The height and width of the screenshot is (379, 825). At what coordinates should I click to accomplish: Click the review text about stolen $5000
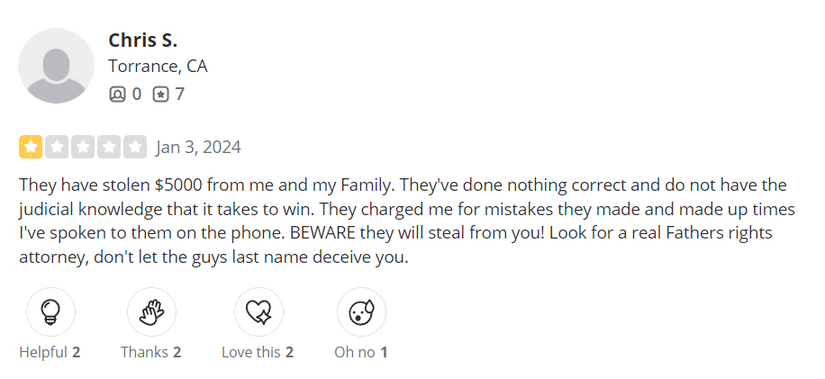407,222
